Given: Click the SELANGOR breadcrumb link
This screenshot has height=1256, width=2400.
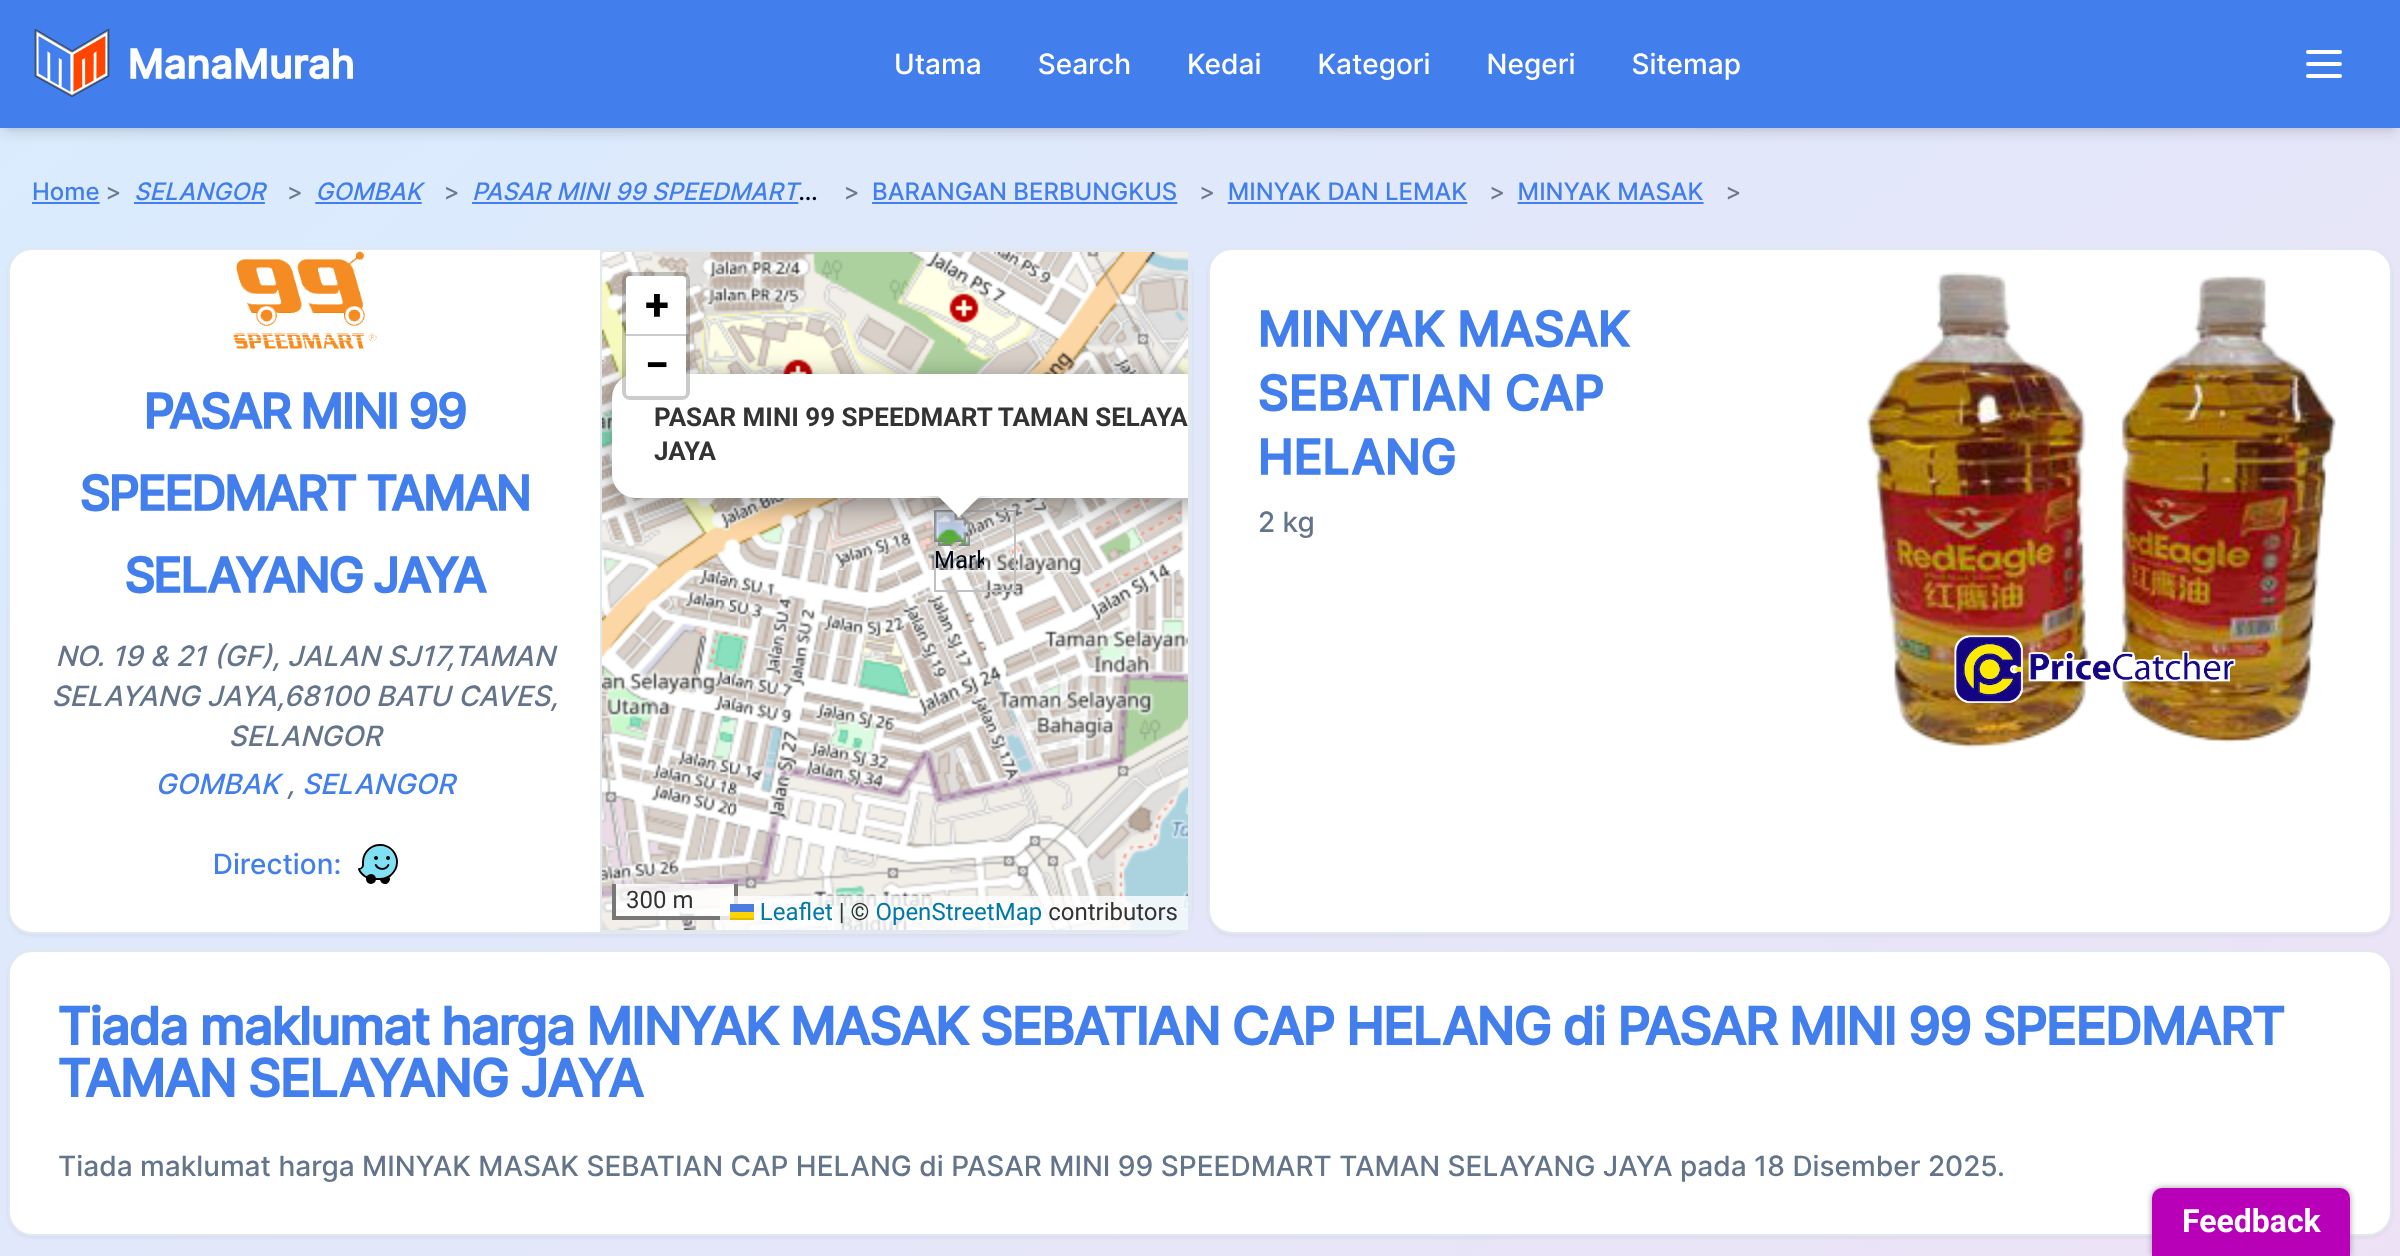Looking at the screenshot, I should 200,191.
